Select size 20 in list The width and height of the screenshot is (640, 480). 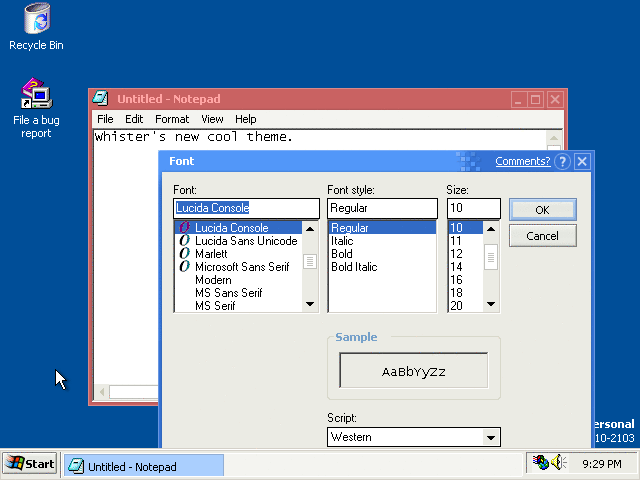click(465, 306)
